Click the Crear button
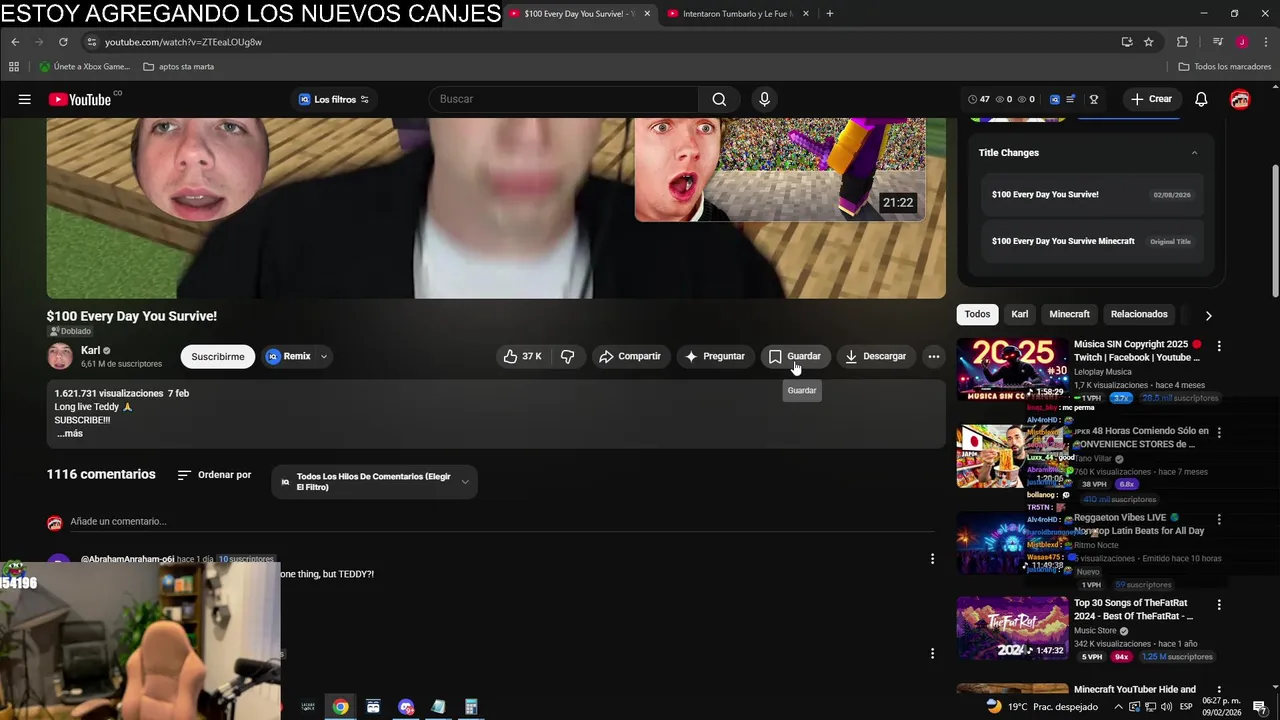 (1151, 99)
